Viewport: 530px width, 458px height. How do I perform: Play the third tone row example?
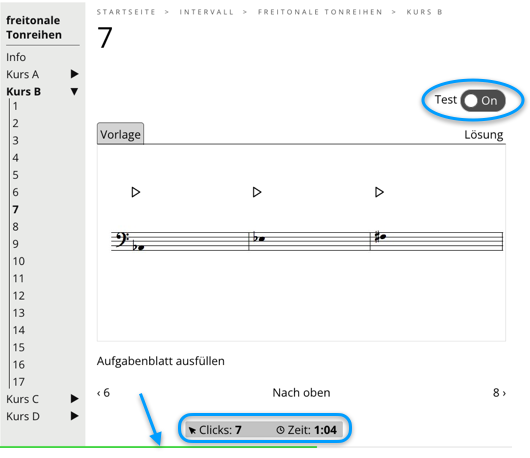(379, 192)
